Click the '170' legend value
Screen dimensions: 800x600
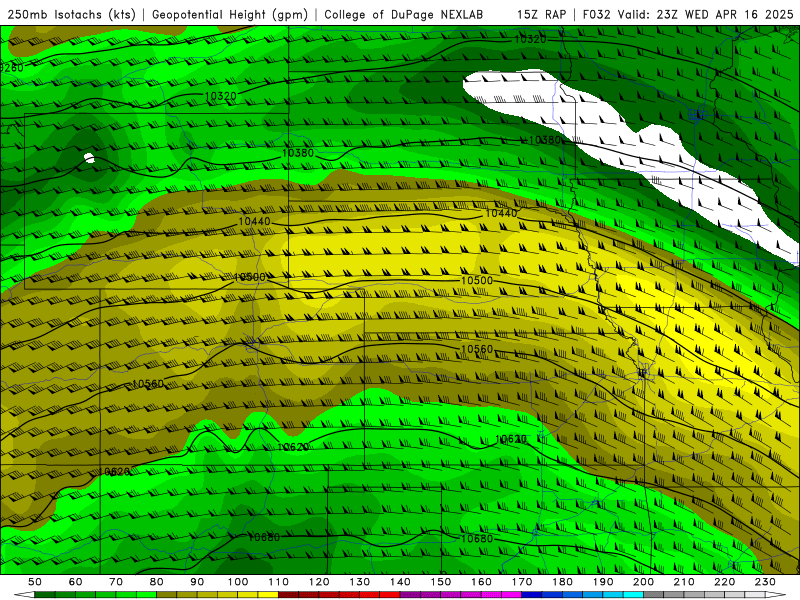[522, 582]
